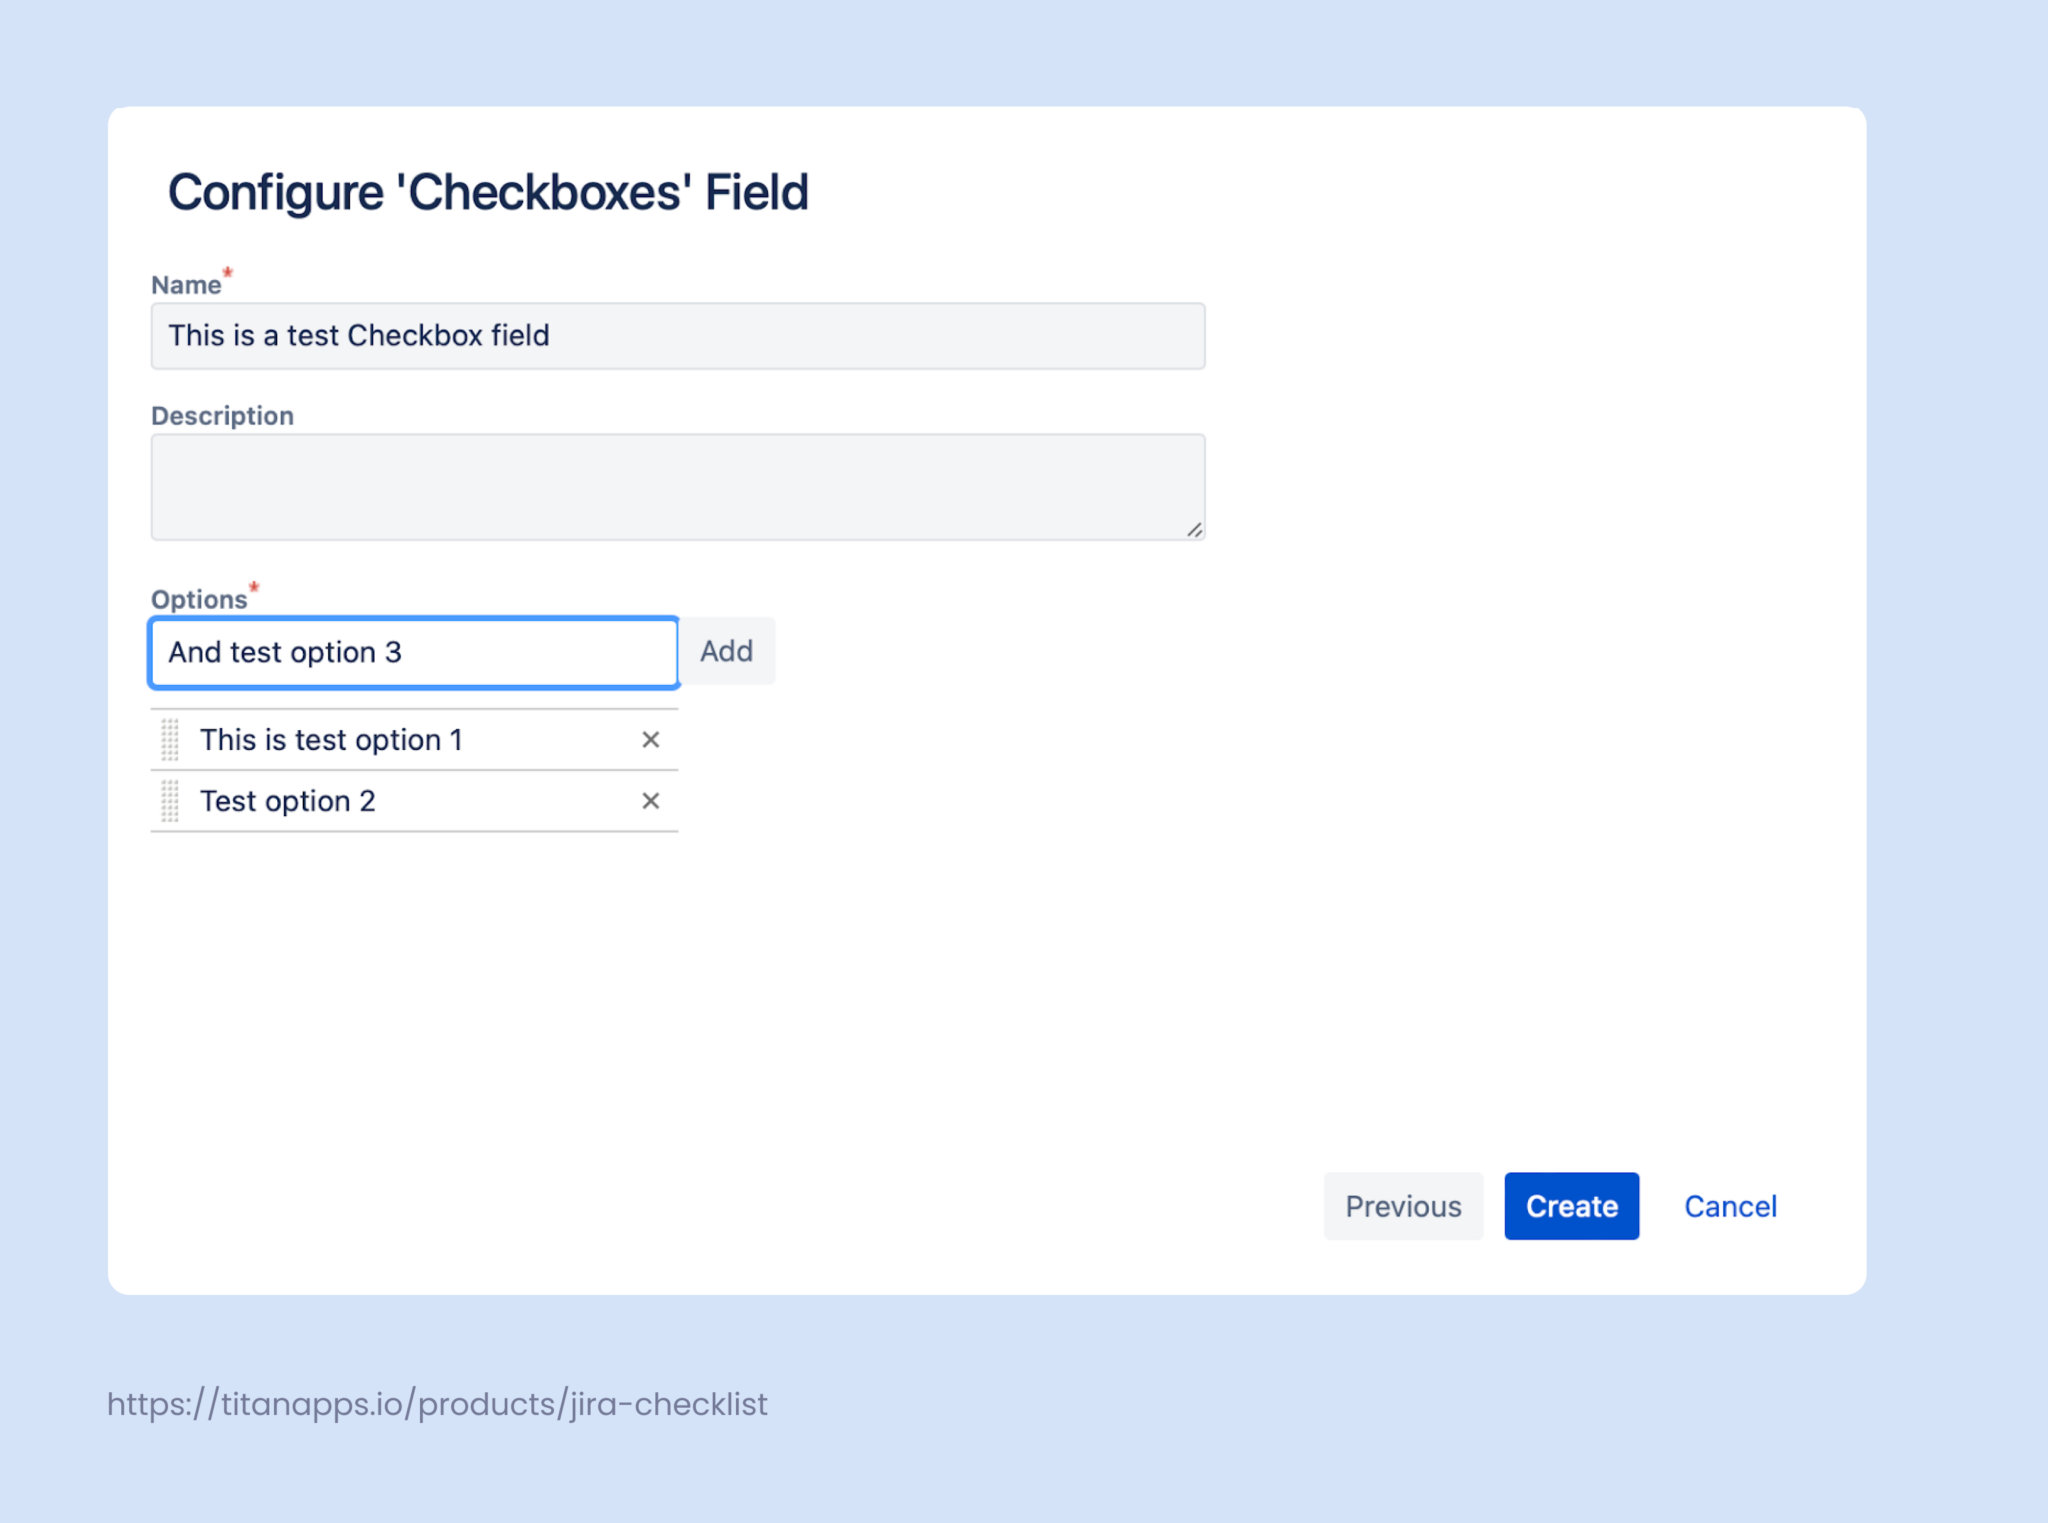The height and width of the screenshot is (1523, 2048).
Task: Click the Previous button
Action: click(x=1403, y=1206)
